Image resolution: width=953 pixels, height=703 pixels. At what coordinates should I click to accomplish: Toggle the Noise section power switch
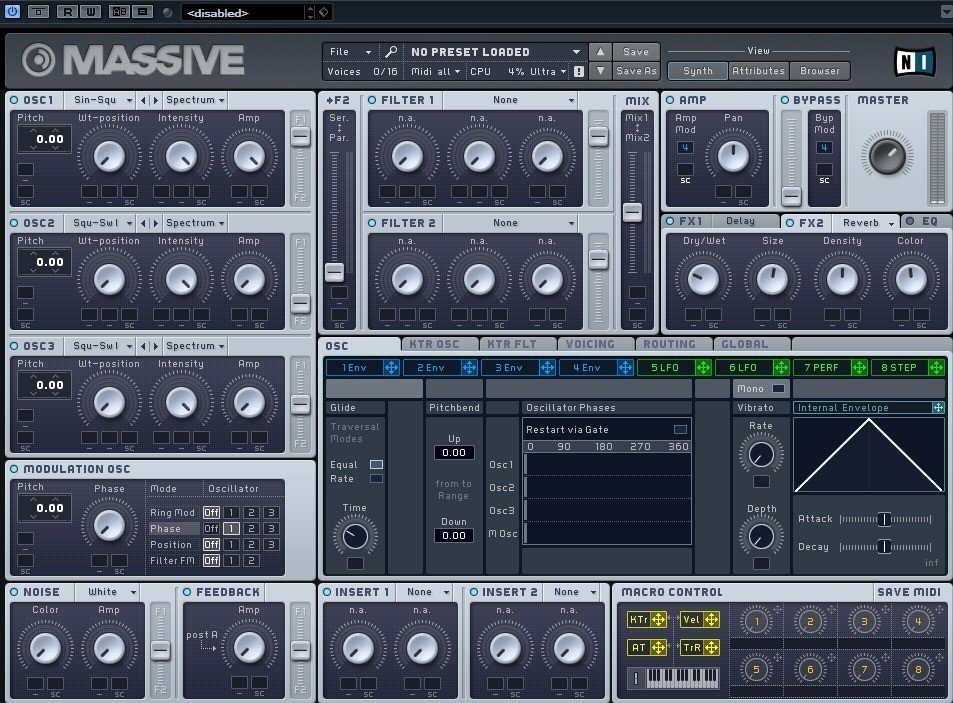[14, 592]
